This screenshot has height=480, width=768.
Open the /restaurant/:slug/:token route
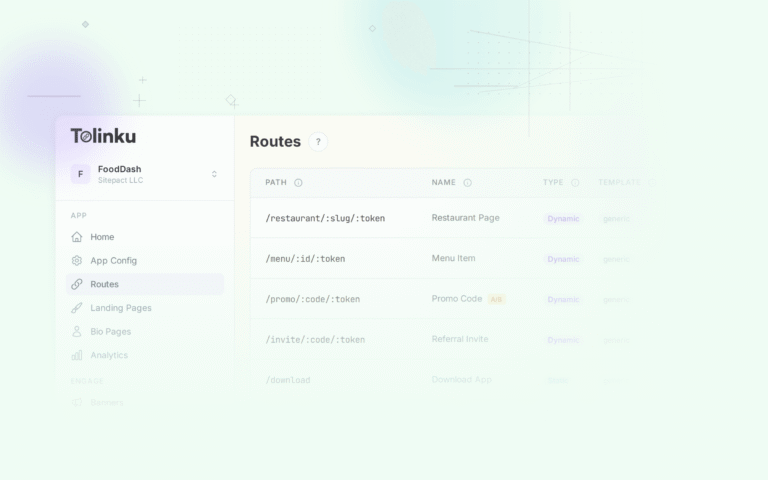tap(325, 218)
